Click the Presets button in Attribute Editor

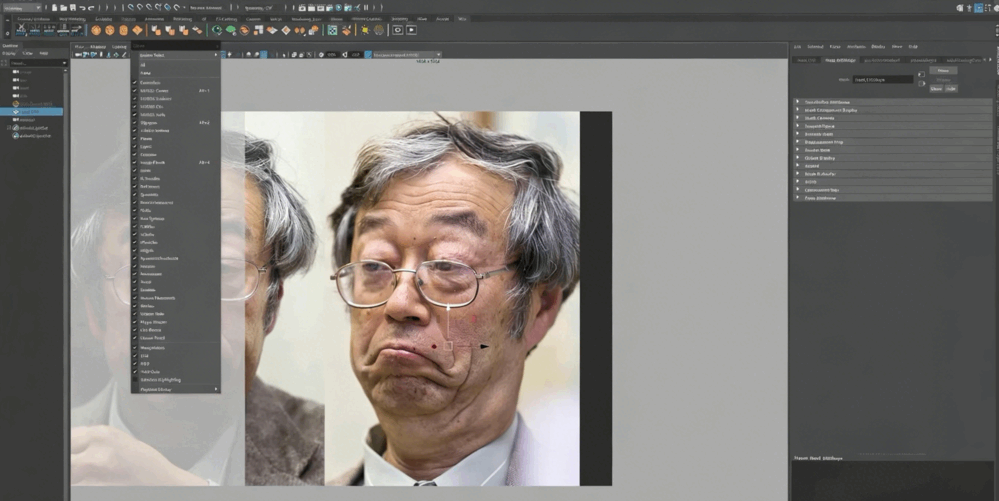pos(943,80)
